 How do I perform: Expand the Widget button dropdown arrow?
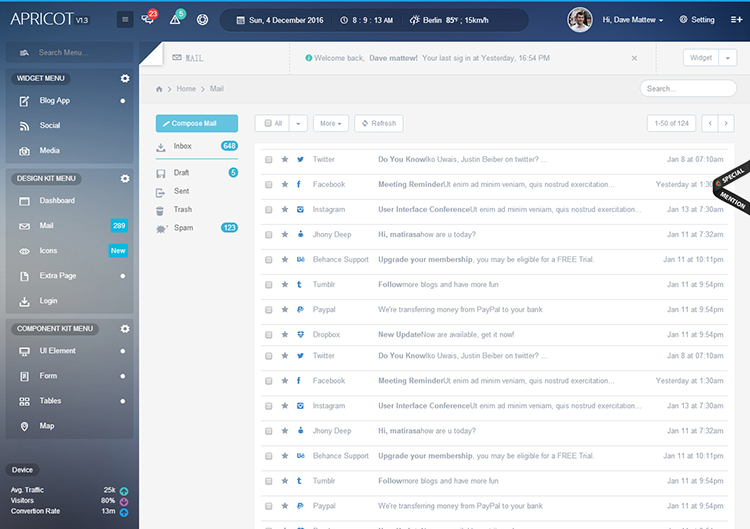[728, 58]
